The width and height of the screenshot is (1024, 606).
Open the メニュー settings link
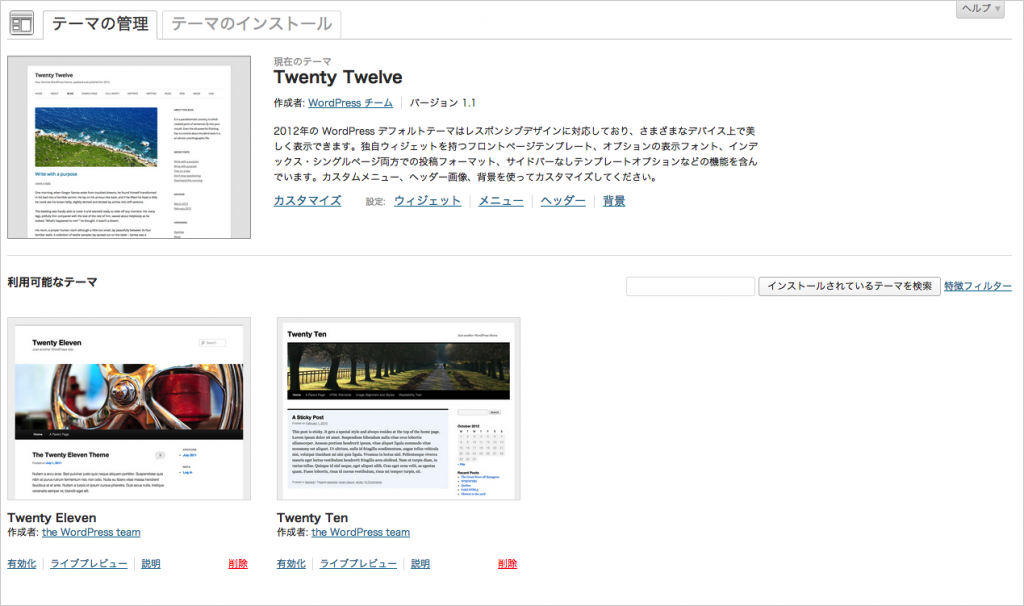tap(501, 201)
